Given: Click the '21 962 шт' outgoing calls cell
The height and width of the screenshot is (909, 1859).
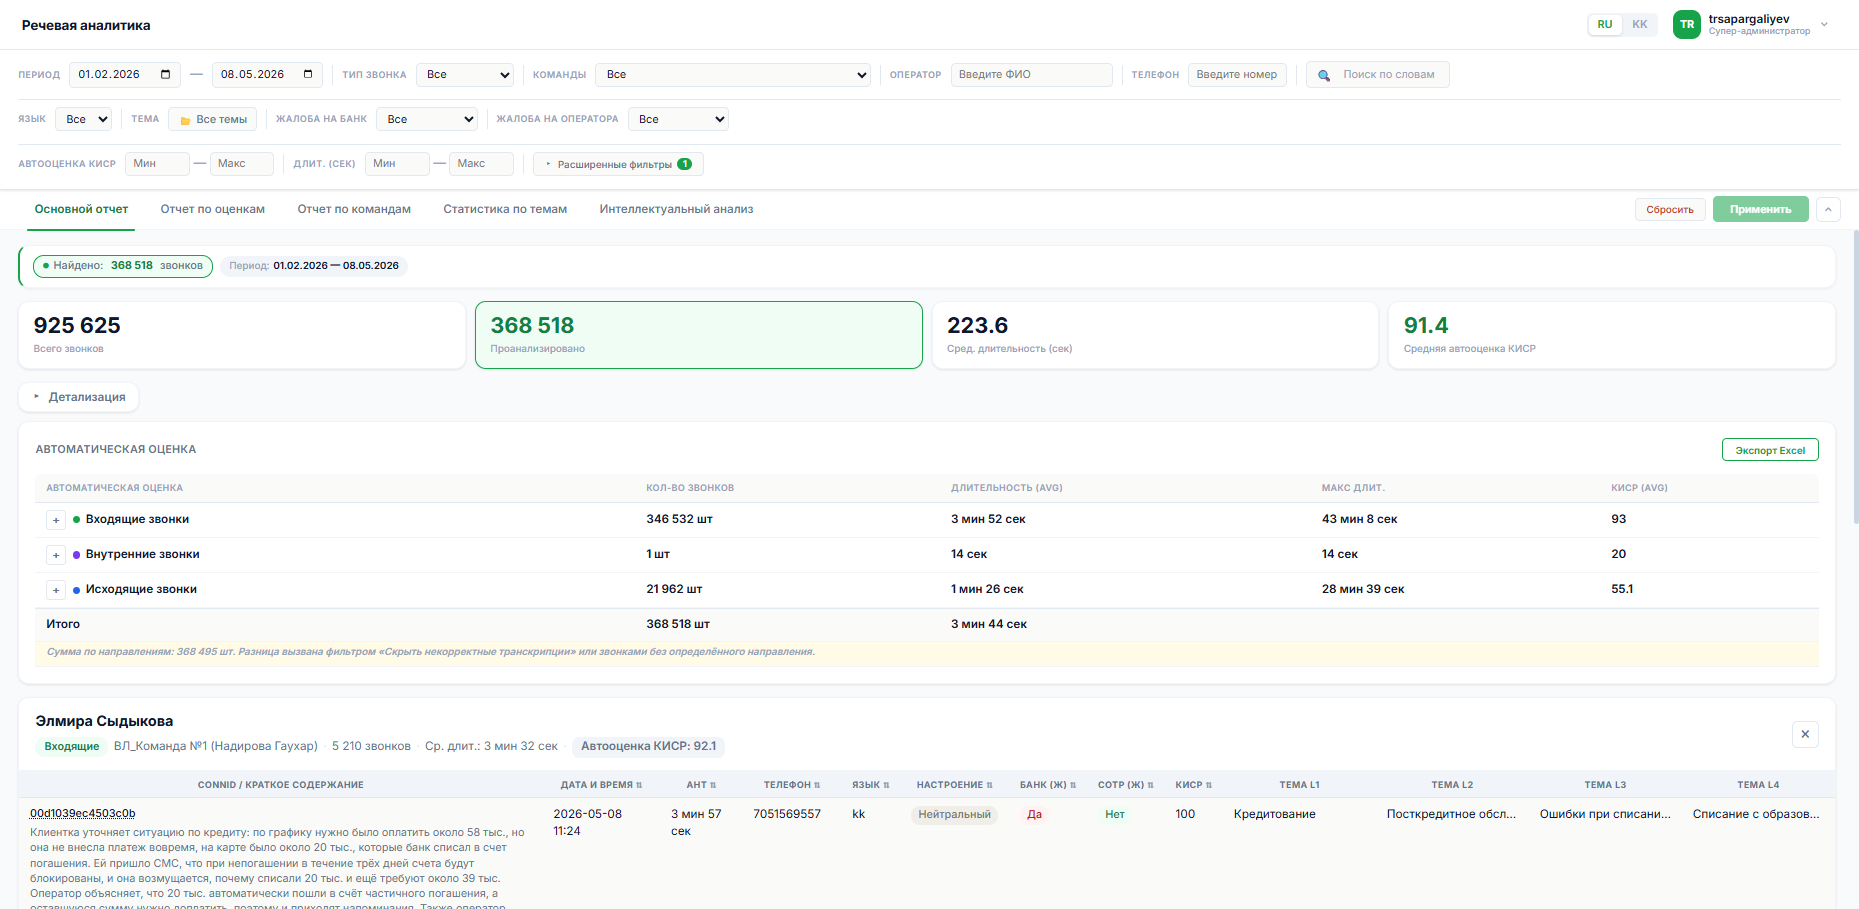Looking at the screenshot, I should (674, 589).
